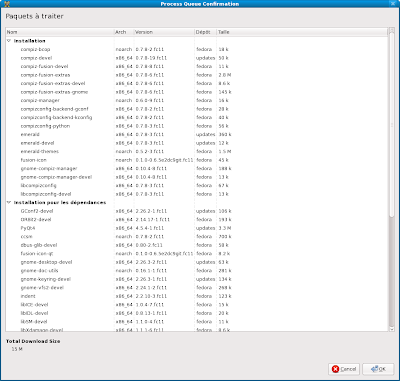This screenshot has width=400, height=381.
Task: Cancel the process queue
Action: [344, 369]
